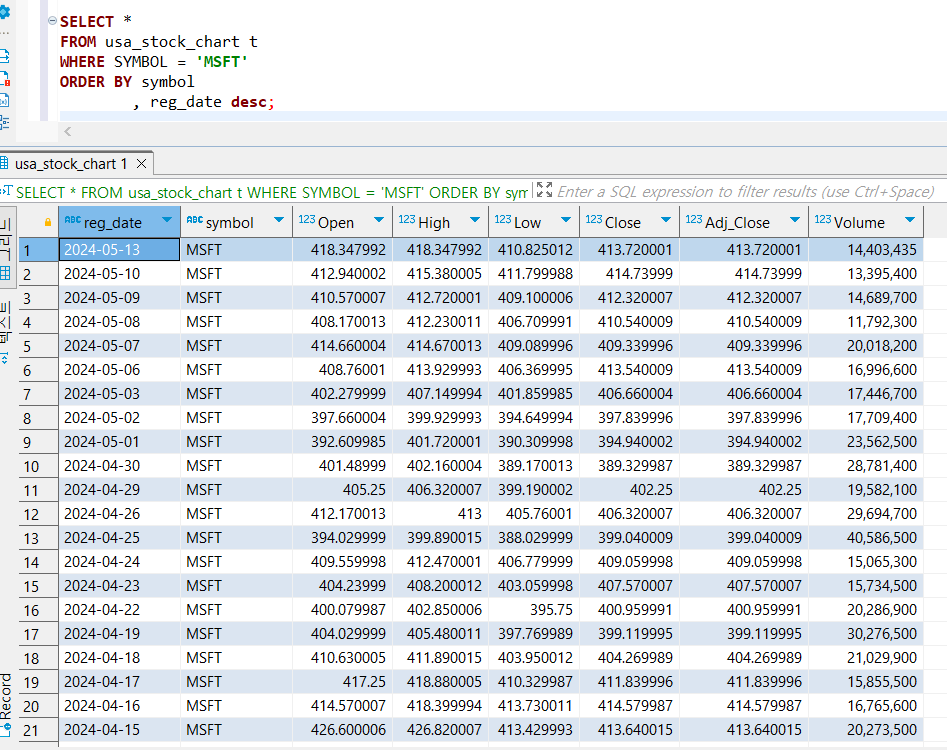947x750 pixels.
Task: Select Close value 406.660004
Action: coord(629,394)
